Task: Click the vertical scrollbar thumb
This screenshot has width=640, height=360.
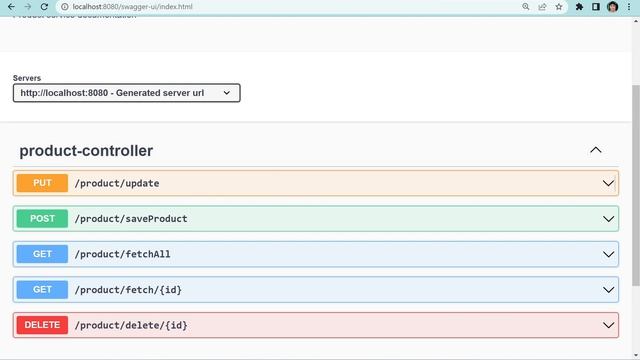Action: 636,186
